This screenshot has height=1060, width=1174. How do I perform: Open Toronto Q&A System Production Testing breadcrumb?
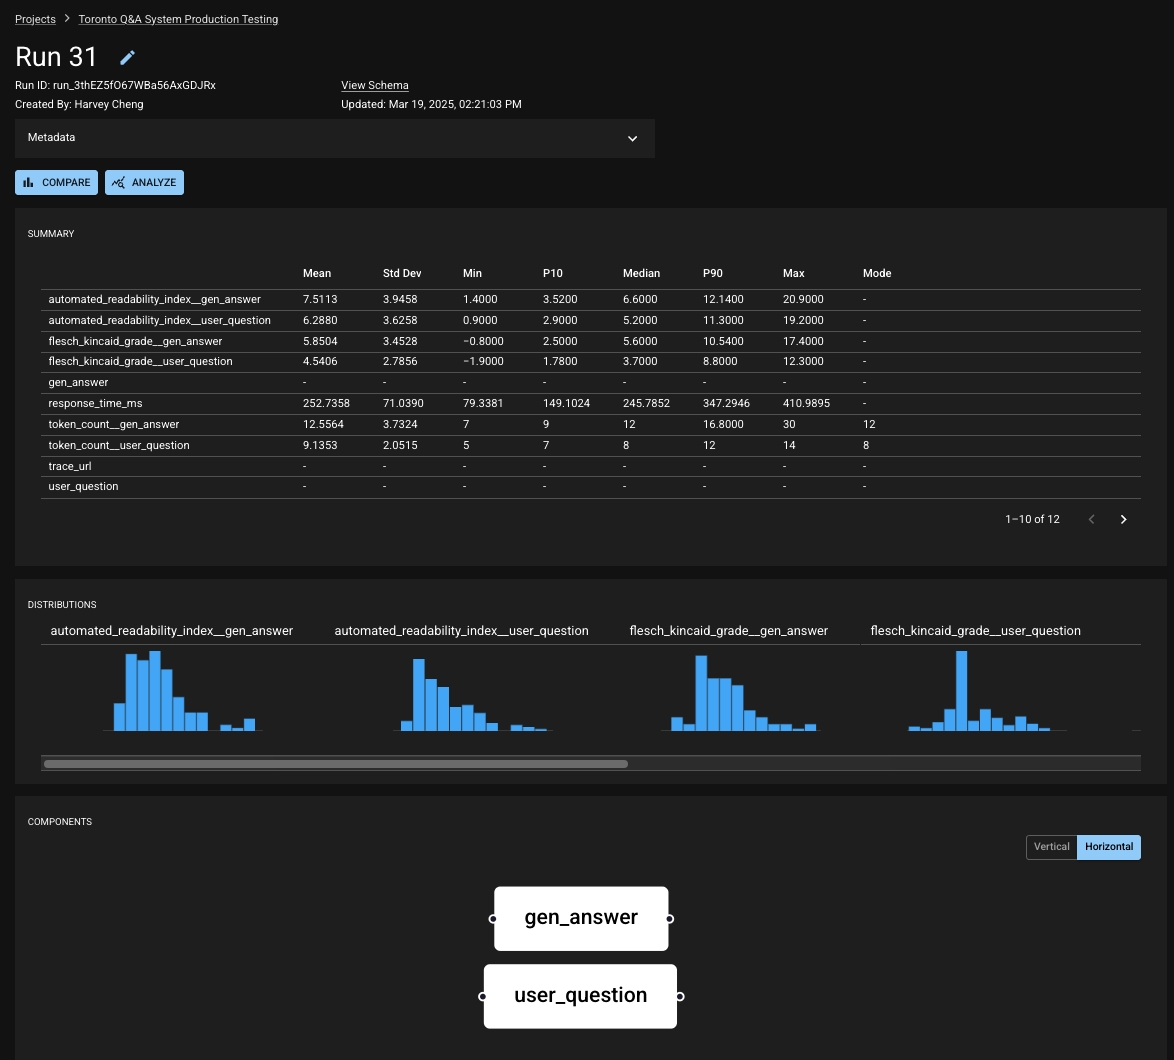(178, 19)
